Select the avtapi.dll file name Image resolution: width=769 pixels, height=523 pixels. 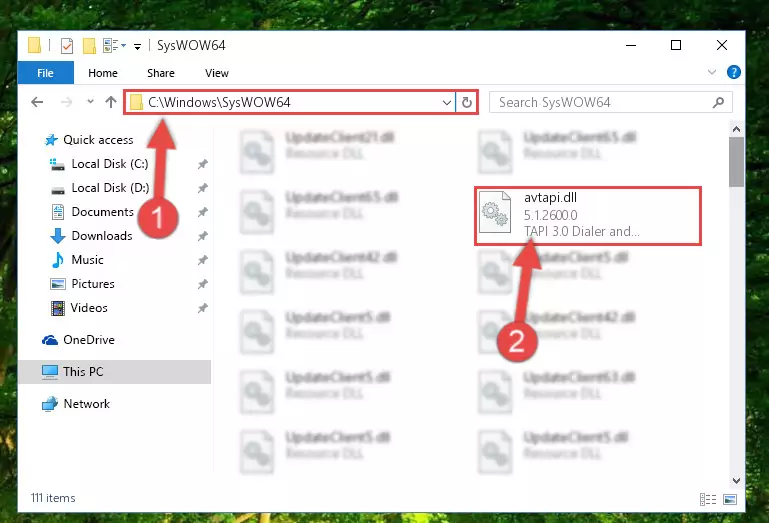(x=550, y=198)
